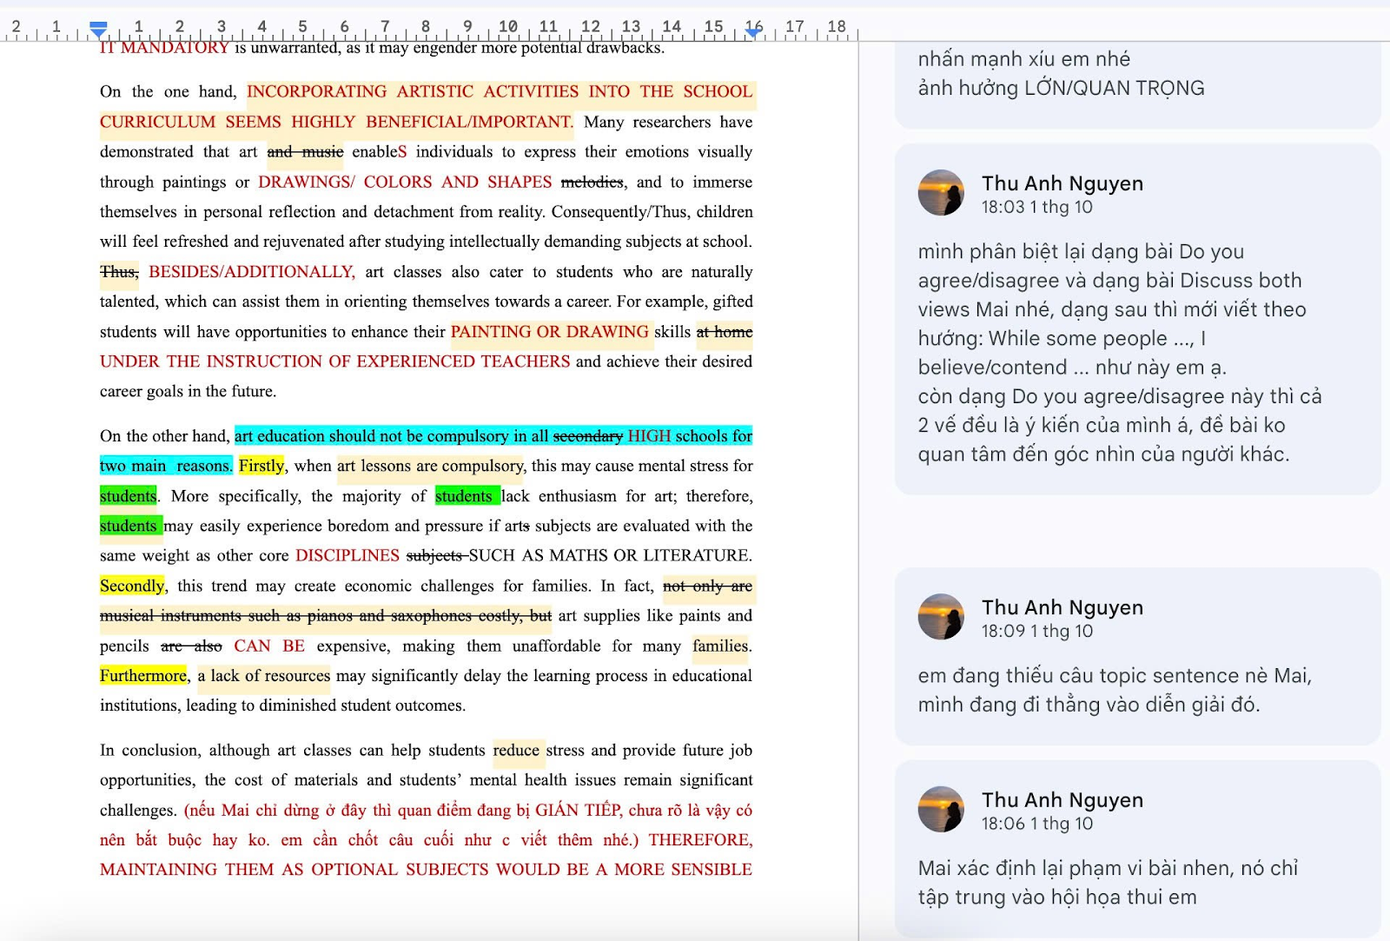Click the author name on the 18:06 comment

click(x=1062, y=800)
